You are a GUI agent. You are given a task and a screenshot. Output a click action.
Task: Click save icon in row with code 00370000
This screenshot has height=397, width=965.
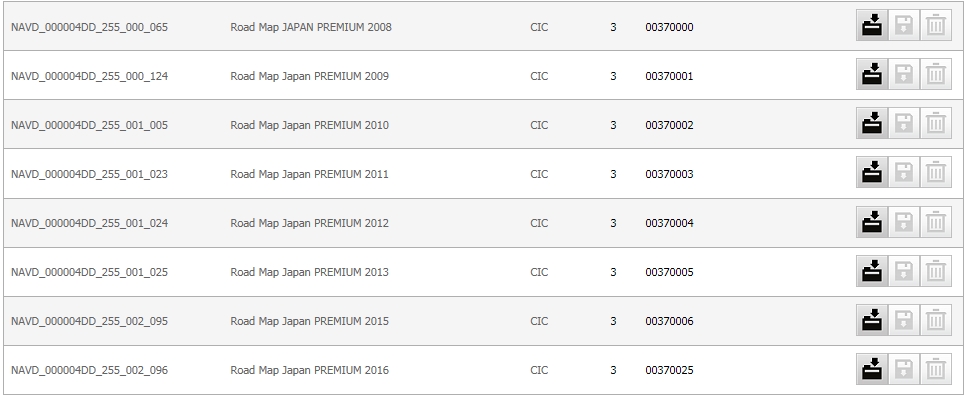(903, 26)
